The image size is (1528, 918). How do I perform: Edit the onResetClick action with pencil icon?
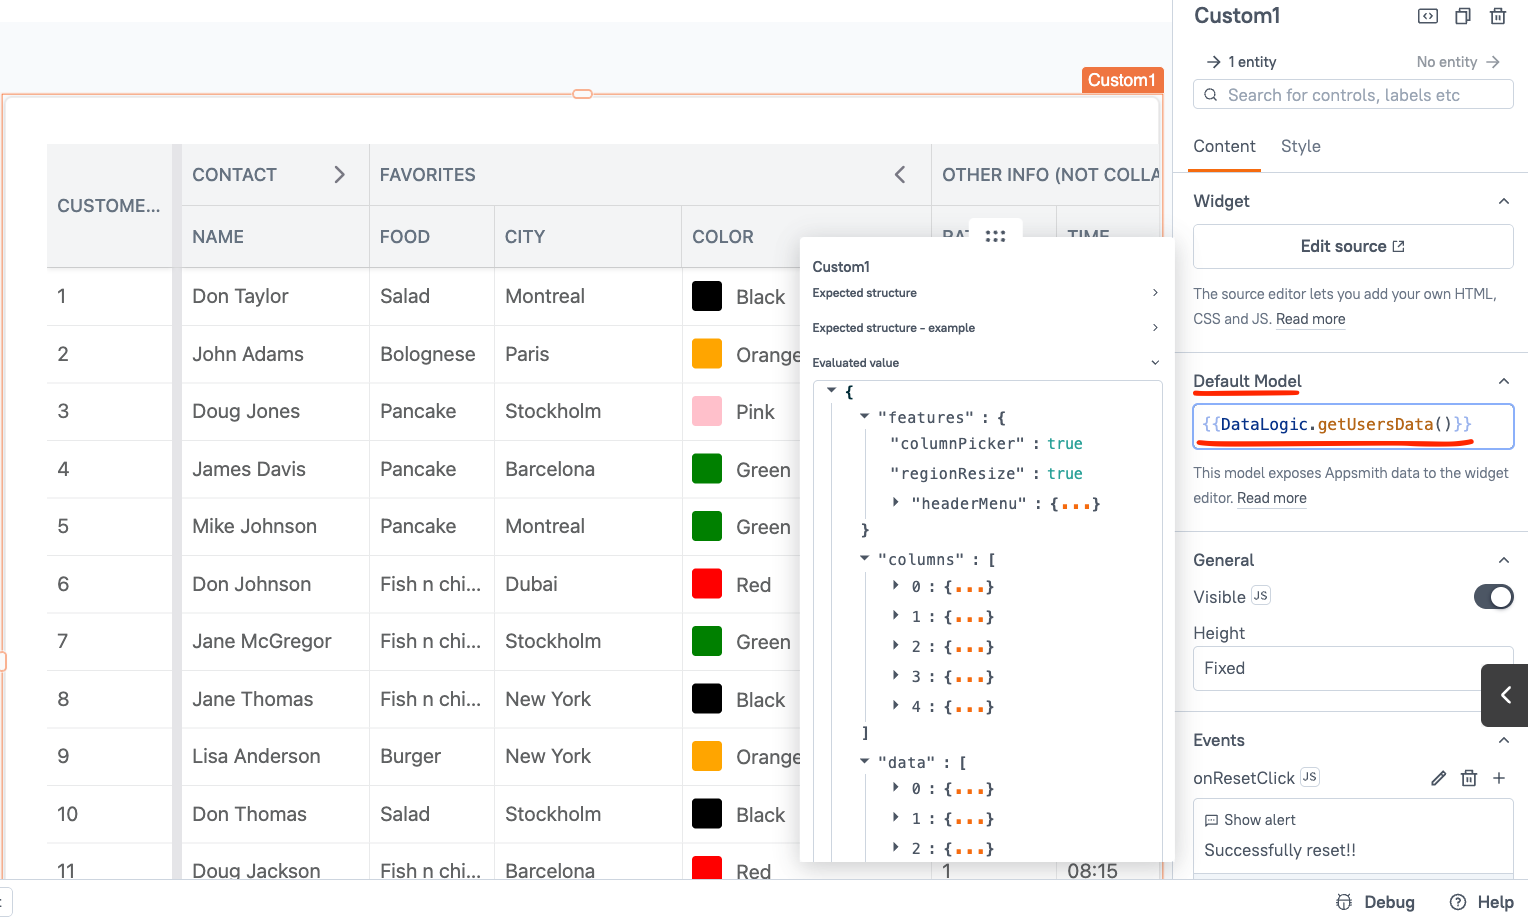tap(1438, 777)
